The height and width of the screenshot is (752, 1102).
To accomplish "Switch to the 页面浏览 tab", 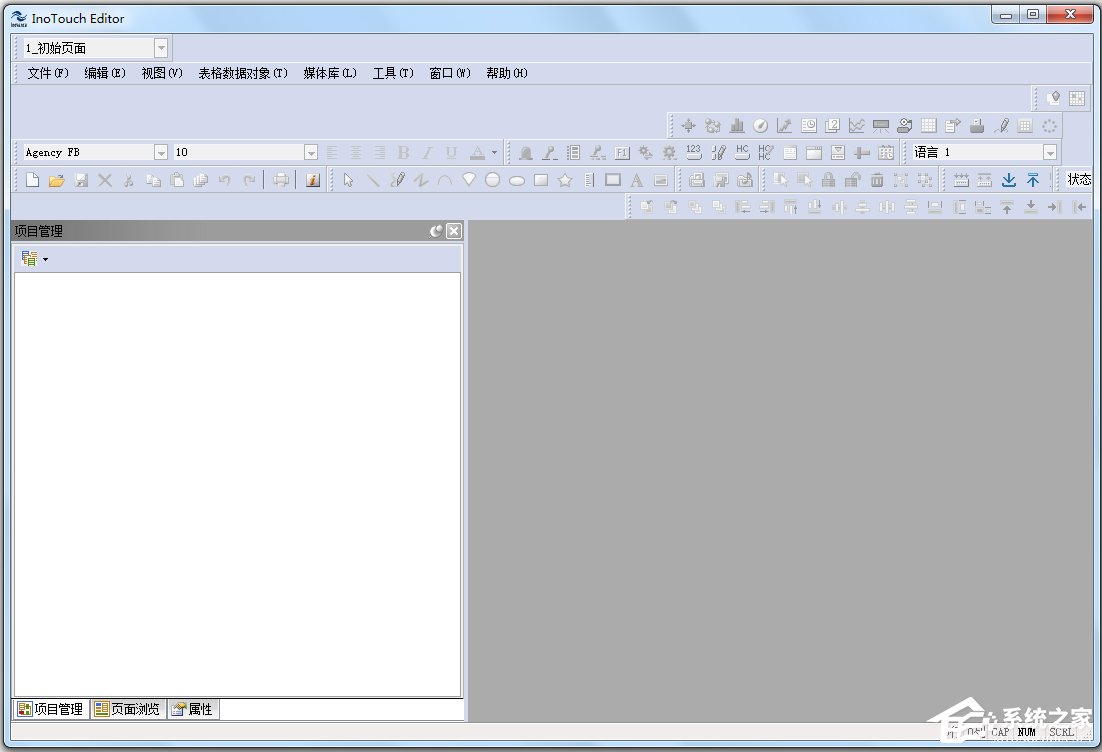I will click(x=128, y=709).
